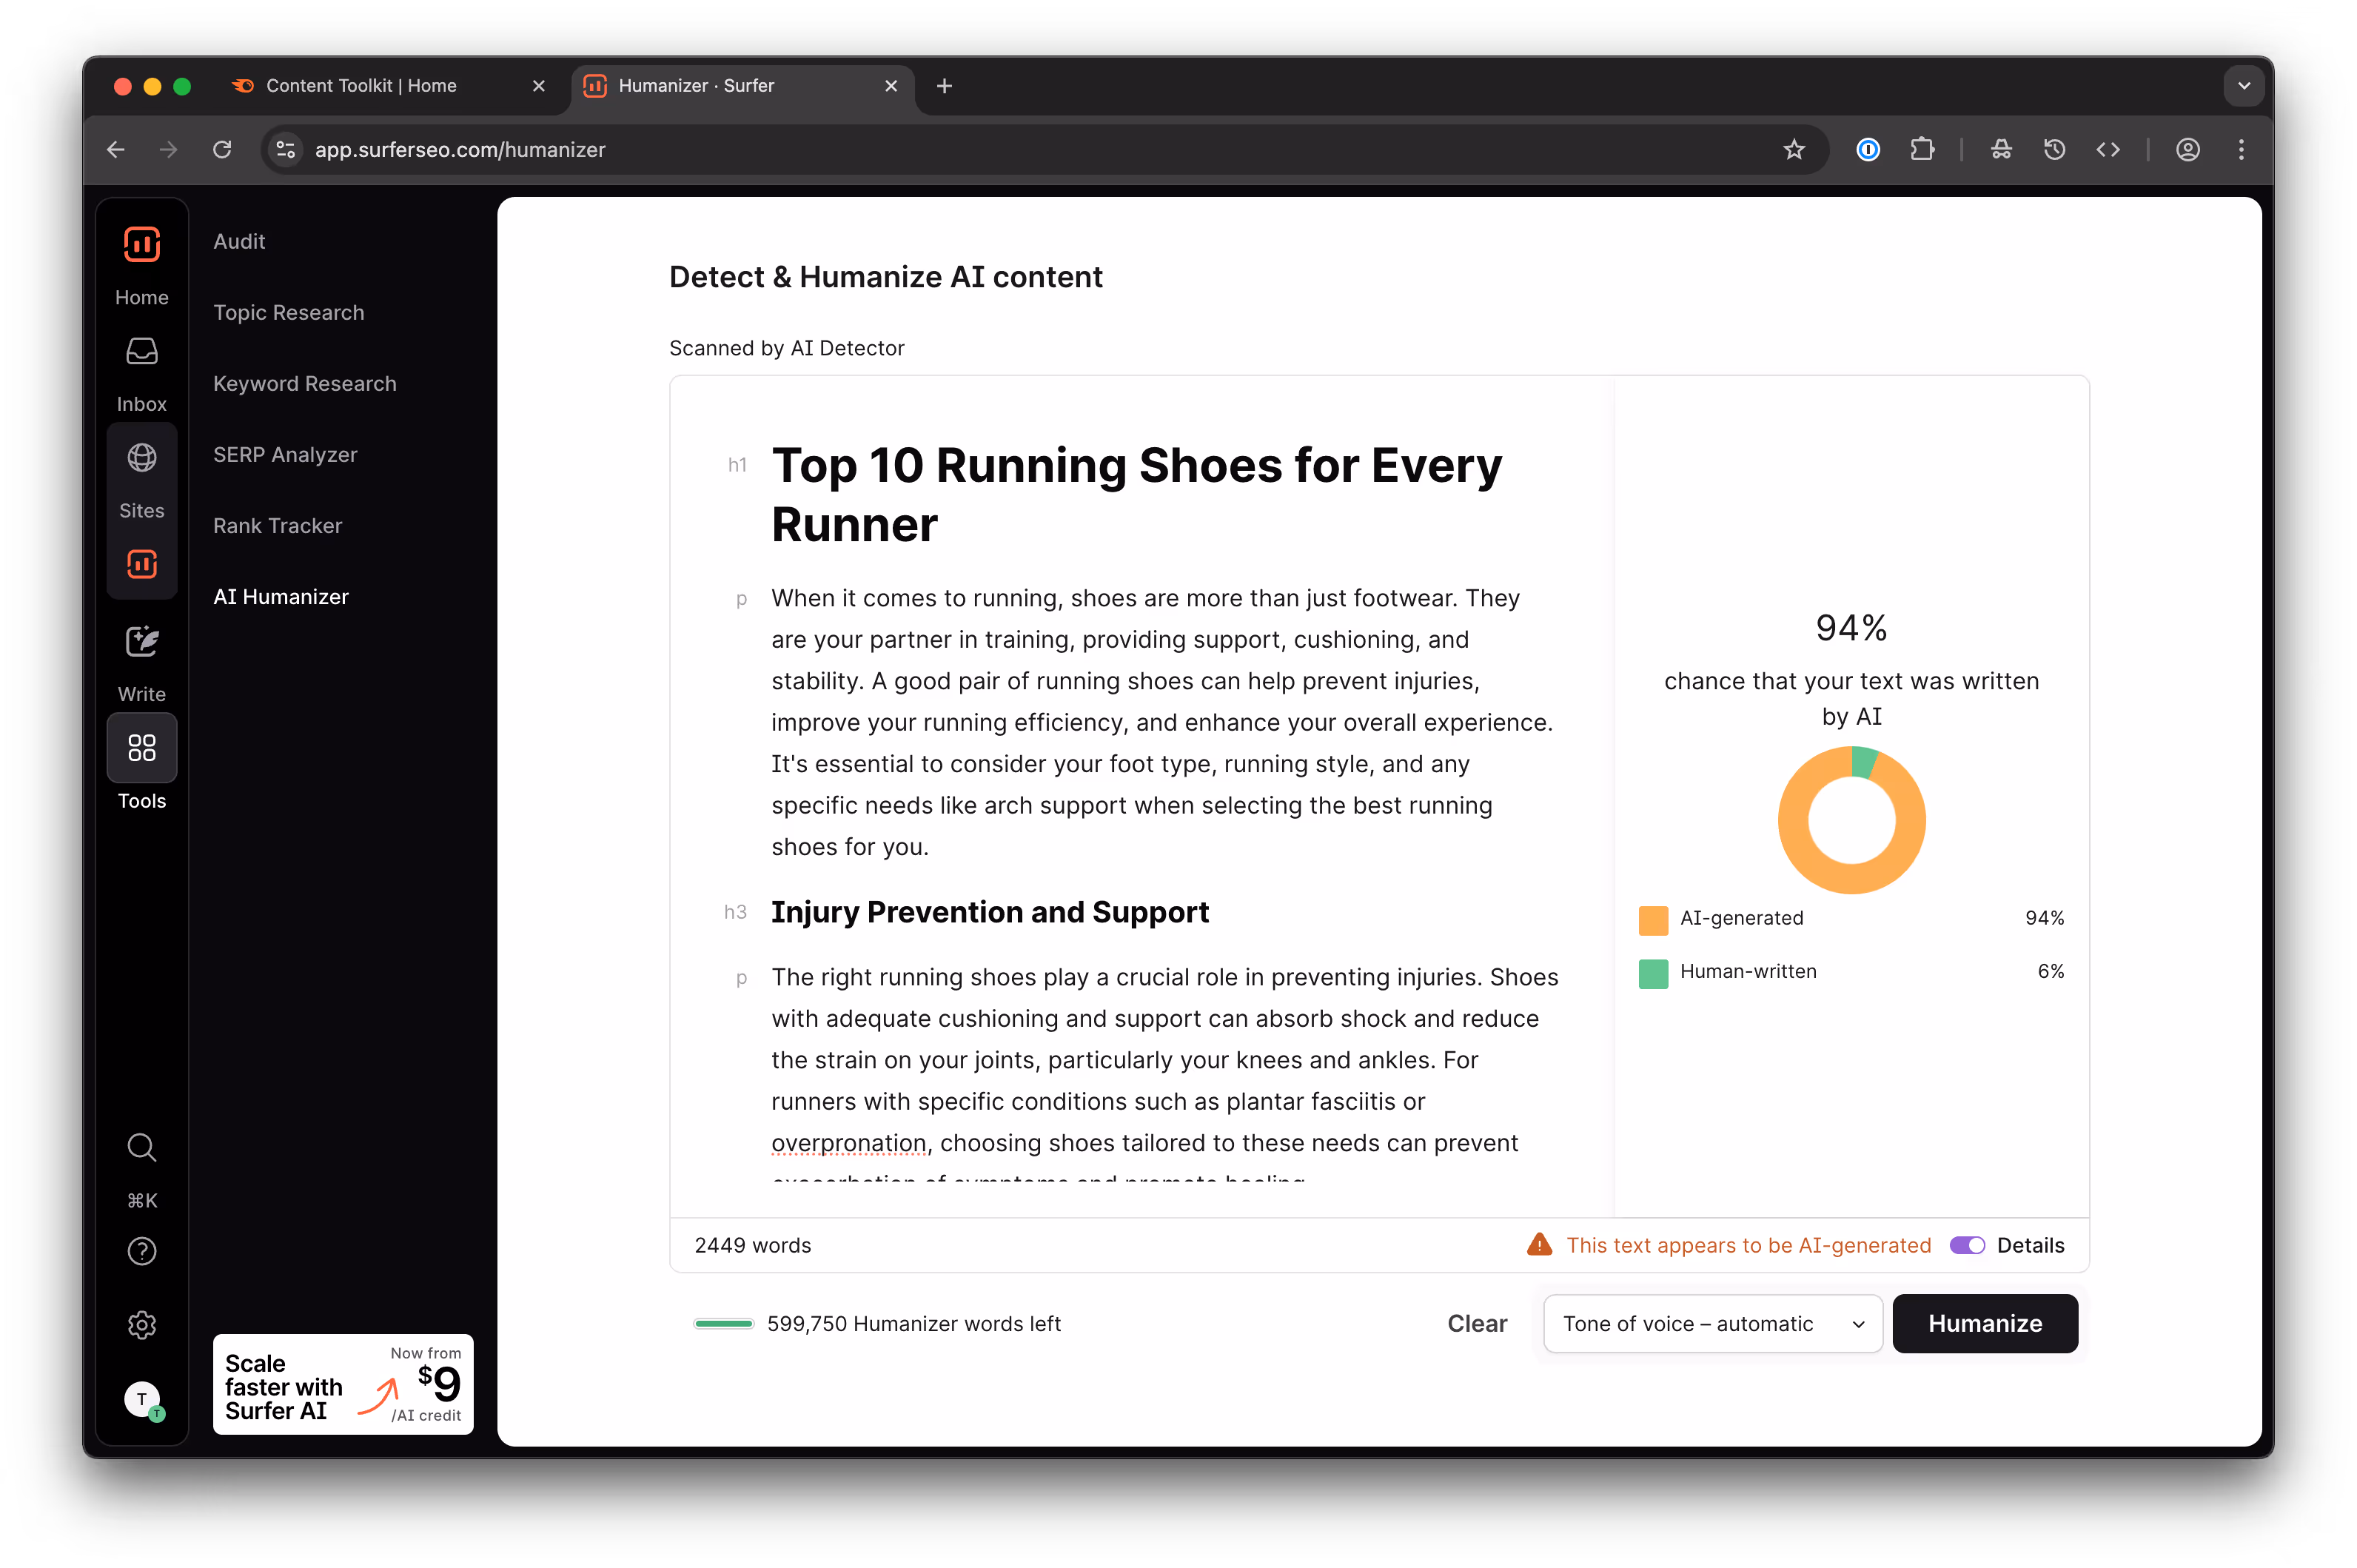Click the Clear button
The image size is (2357, 1568).
pos(1476,1324)
